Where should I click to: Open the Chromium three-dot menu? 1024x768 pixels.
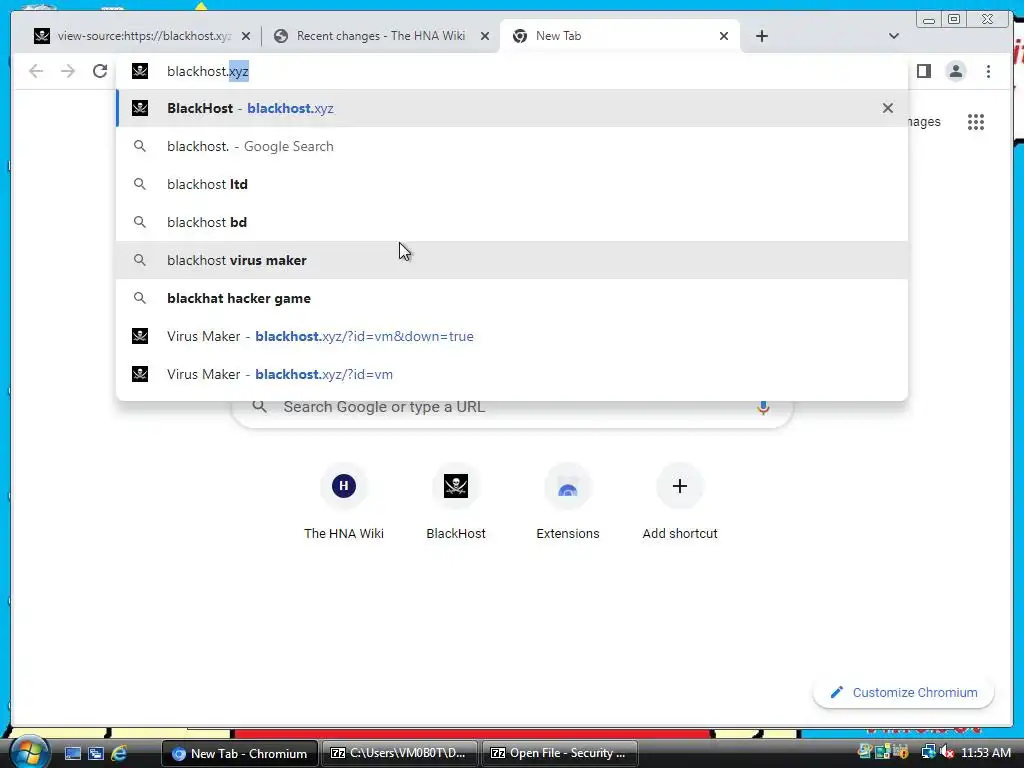(988, 71)
